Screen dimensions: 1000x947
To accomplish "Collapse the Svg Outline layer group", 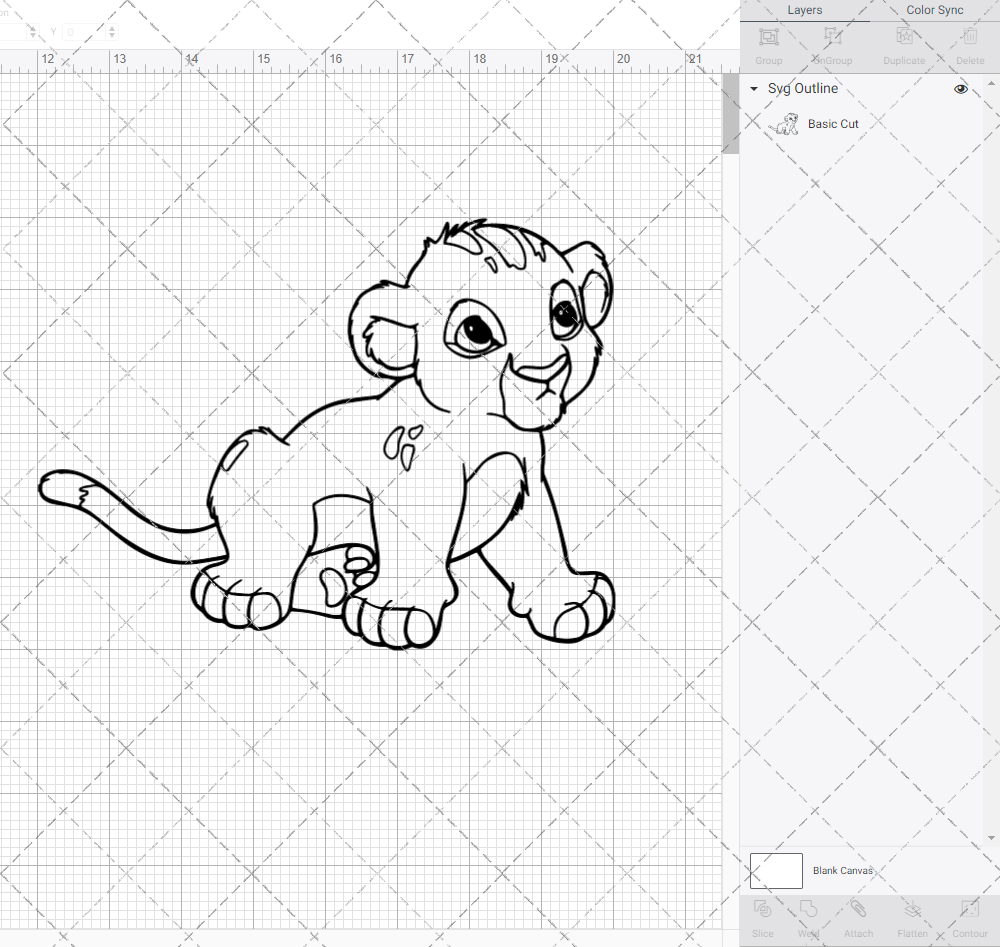I will 754,89.
